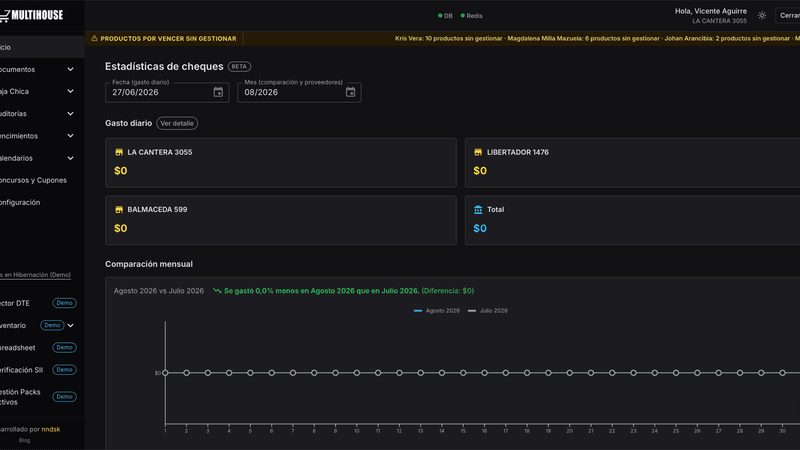Click user name Hola, Vicente Aguirre
Viewport: 800px width, 450px height.
click(x=711, y=11)
